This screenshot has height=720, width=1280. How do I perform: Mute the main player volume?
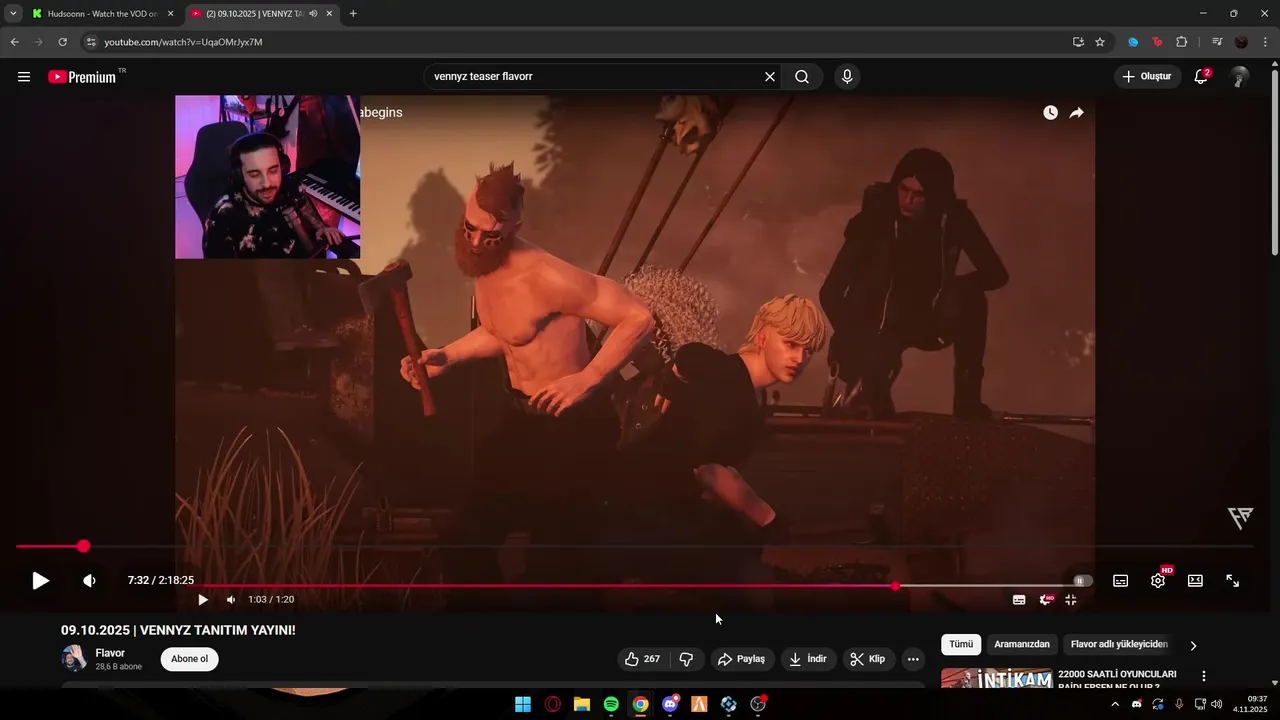tap(89, 581)
